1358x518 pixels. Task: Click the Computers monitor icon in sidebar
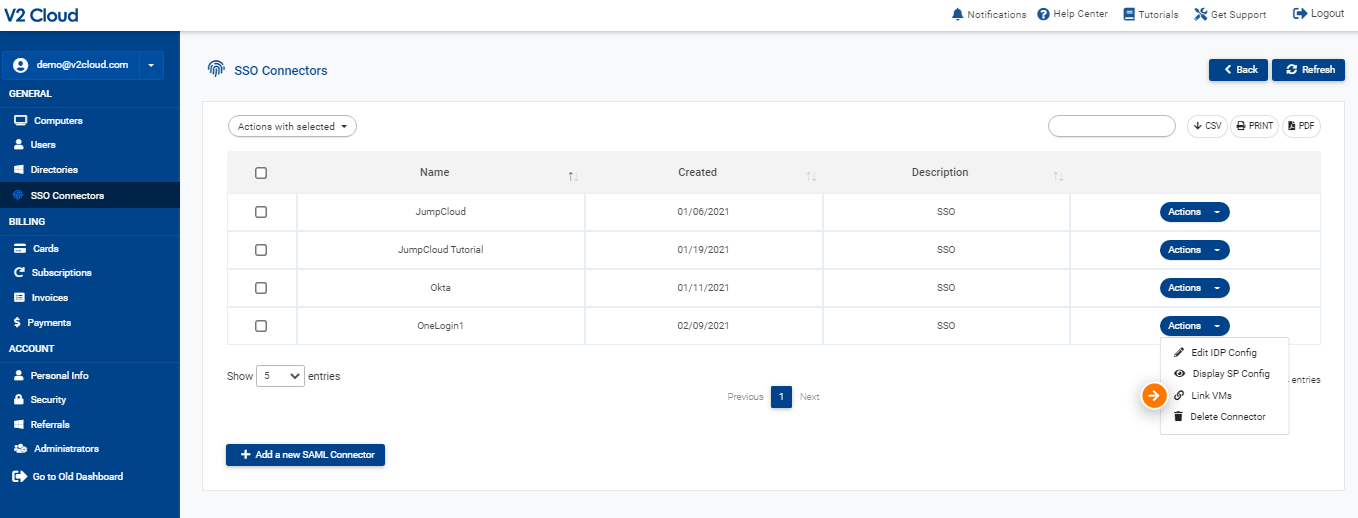point(20,120)
